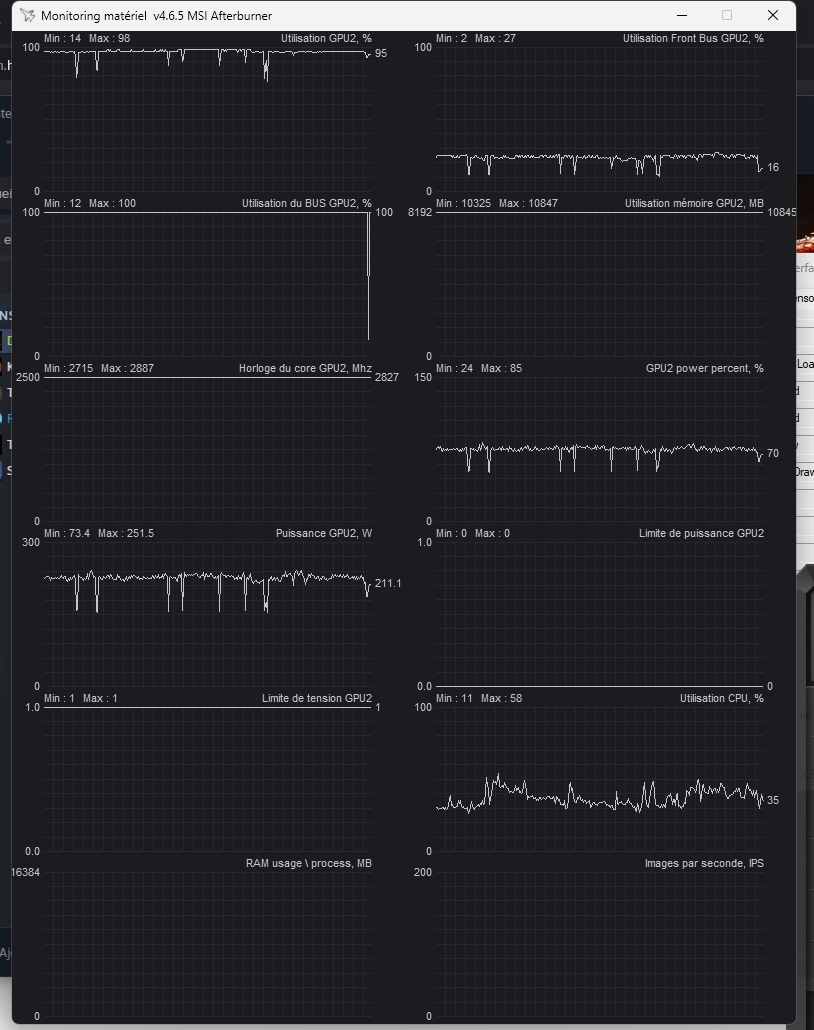This screenshot has height=1030, width=814.
Task: Select the RAM usage \ process graph
Action: (x=206, y=945)
